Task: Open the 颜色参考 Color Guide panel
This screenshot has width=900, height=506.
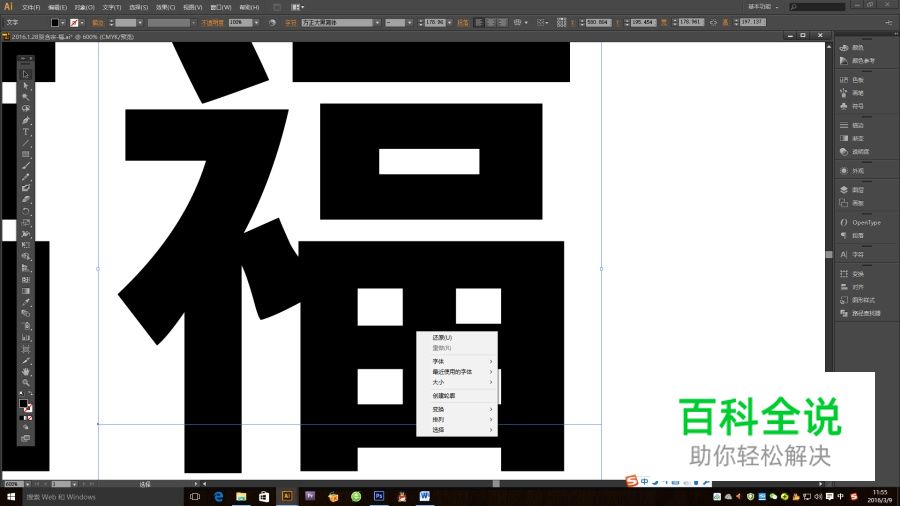Action: [858, 61]
